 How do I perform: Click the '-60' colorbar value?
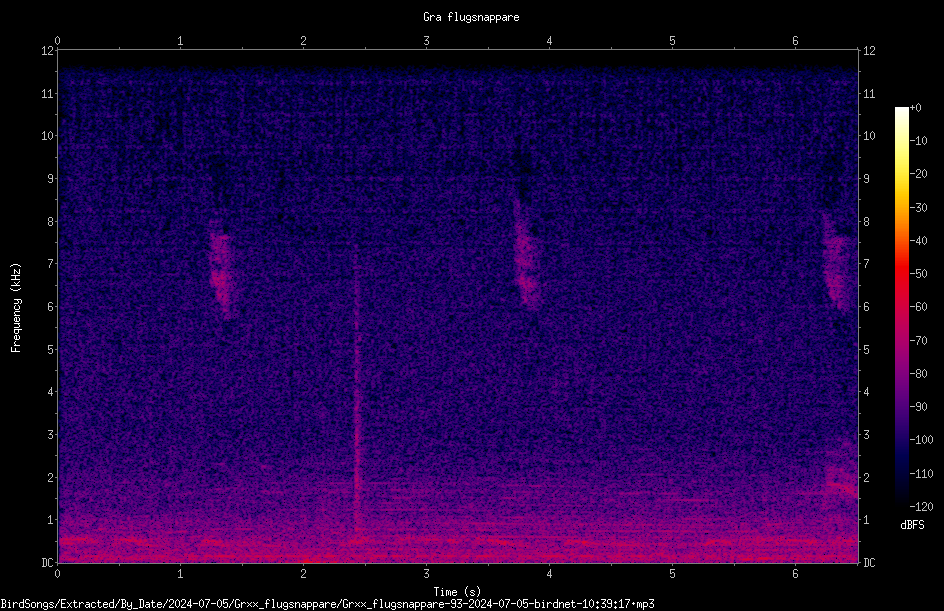point(918,307)
